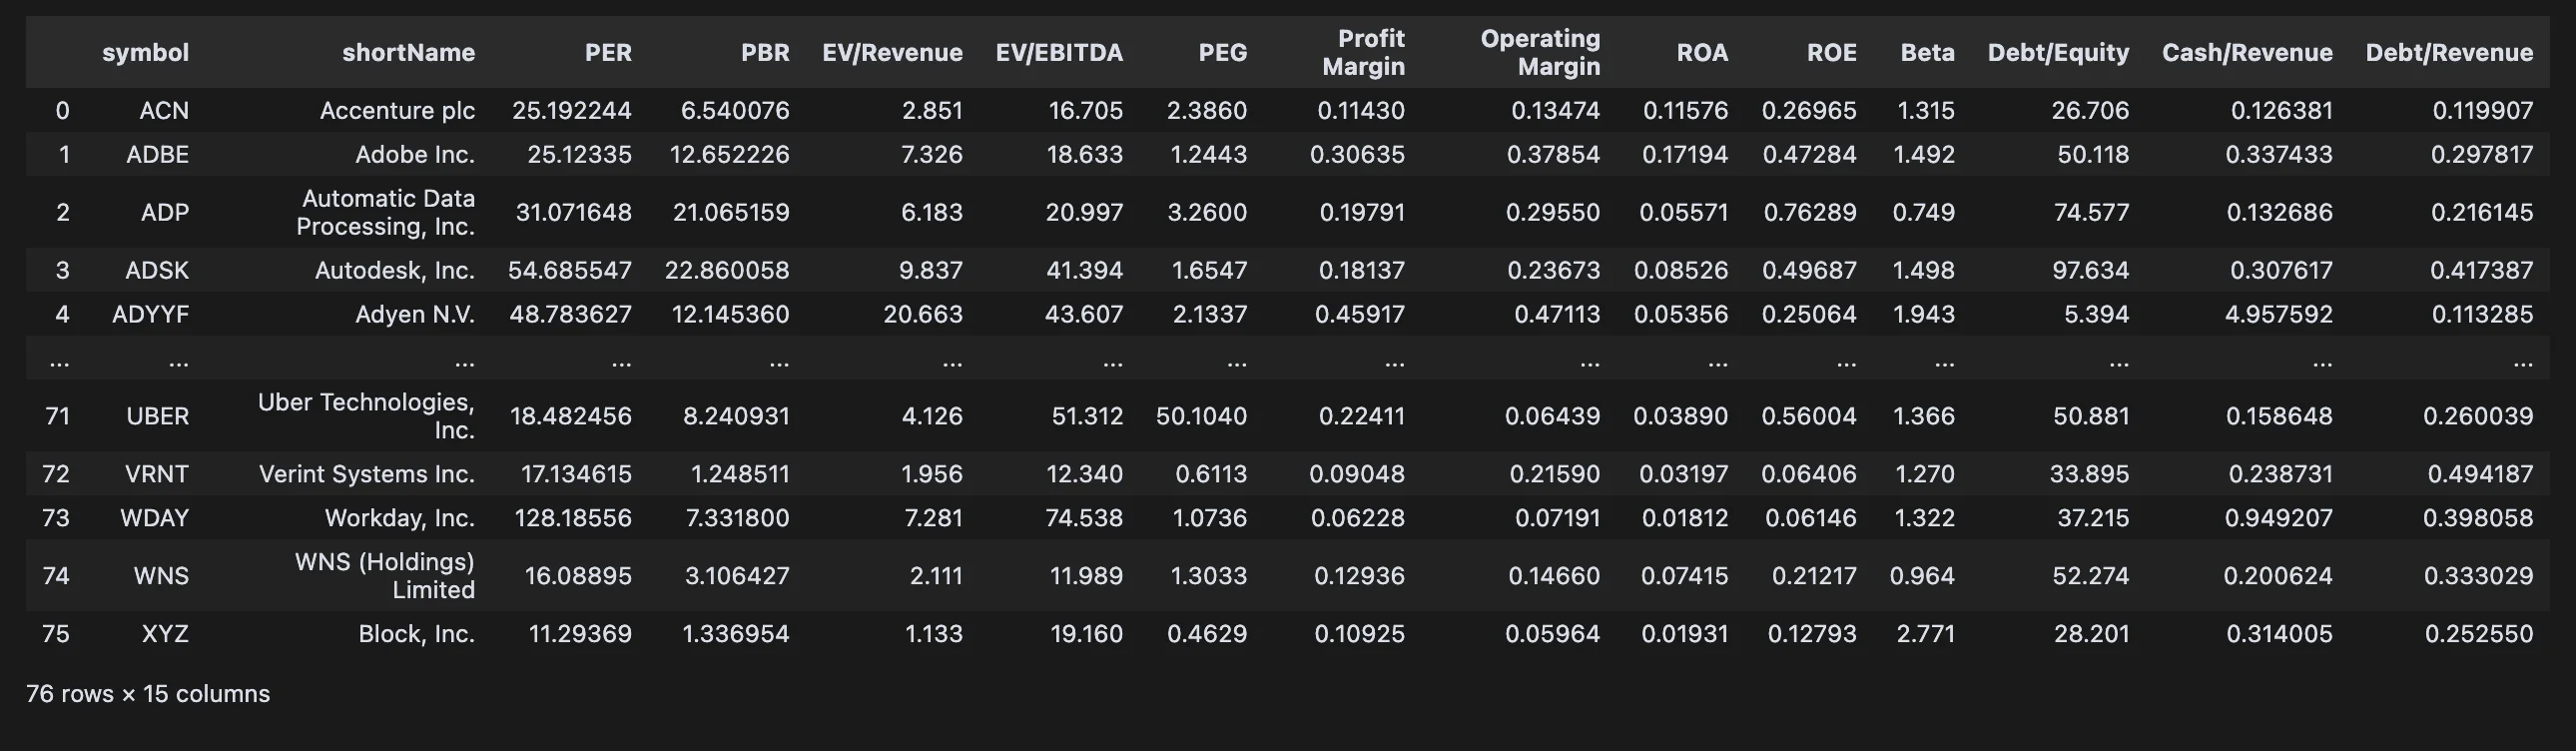This screenshot has width=2576, height=751.
Task: Select the Profit Margin column header
Action: coord(1363,53)
